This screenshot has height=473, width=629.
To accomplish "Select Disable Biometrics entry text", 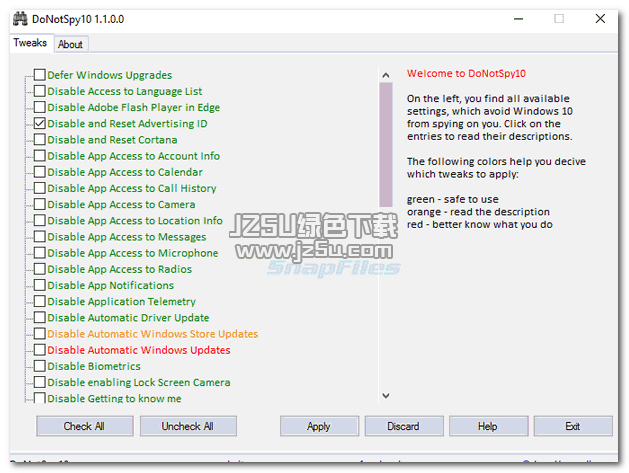I will coord(94,366).
